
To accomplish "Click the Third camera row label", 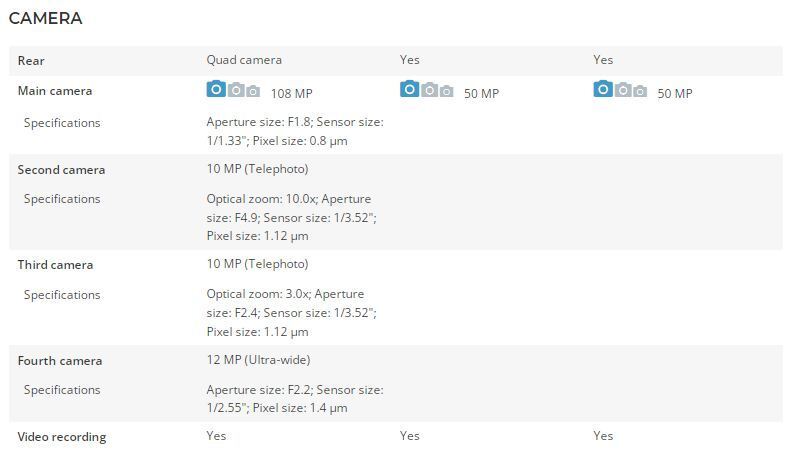I will 55,265.
